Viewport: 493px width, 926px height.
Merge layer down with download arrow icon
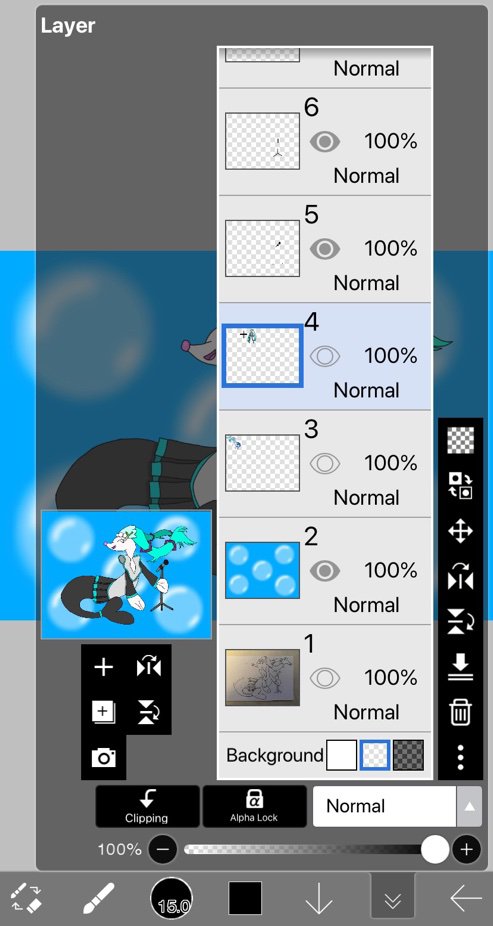pyautogui.click(x=460, y=667)
